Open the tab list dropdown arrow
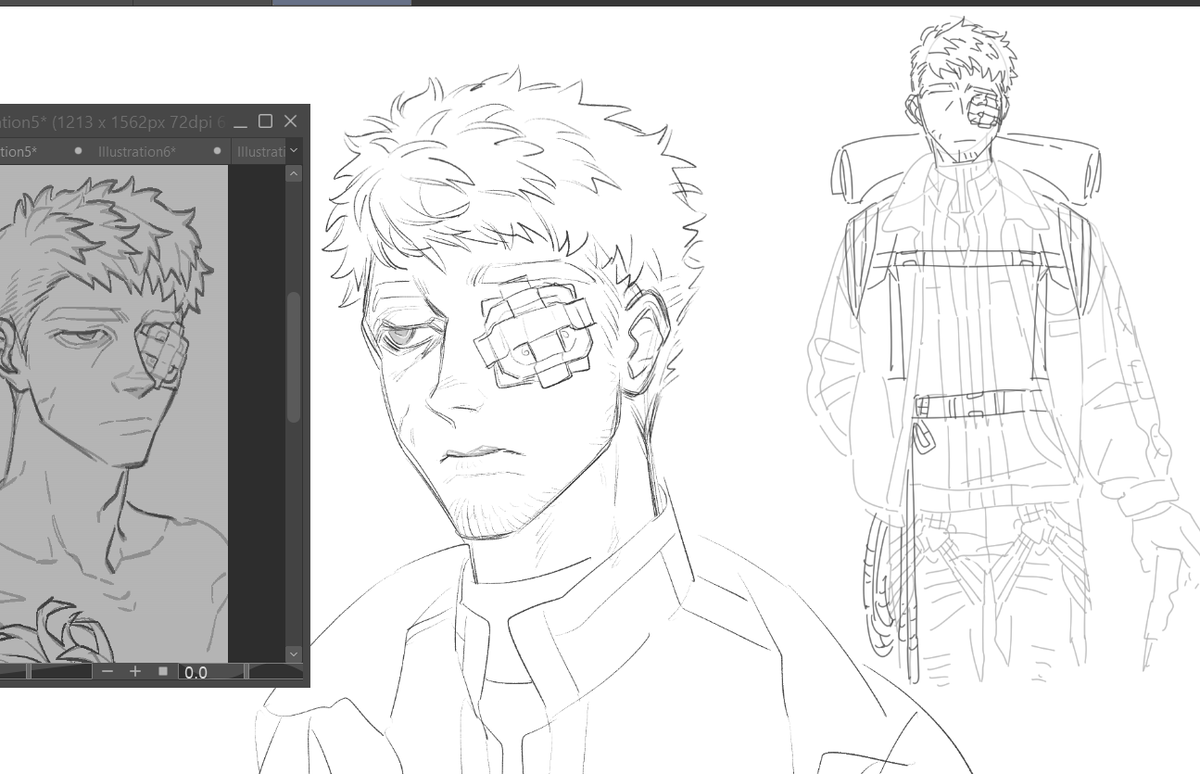This screenshot has width=1200, height=774. (x=293, y=151)
